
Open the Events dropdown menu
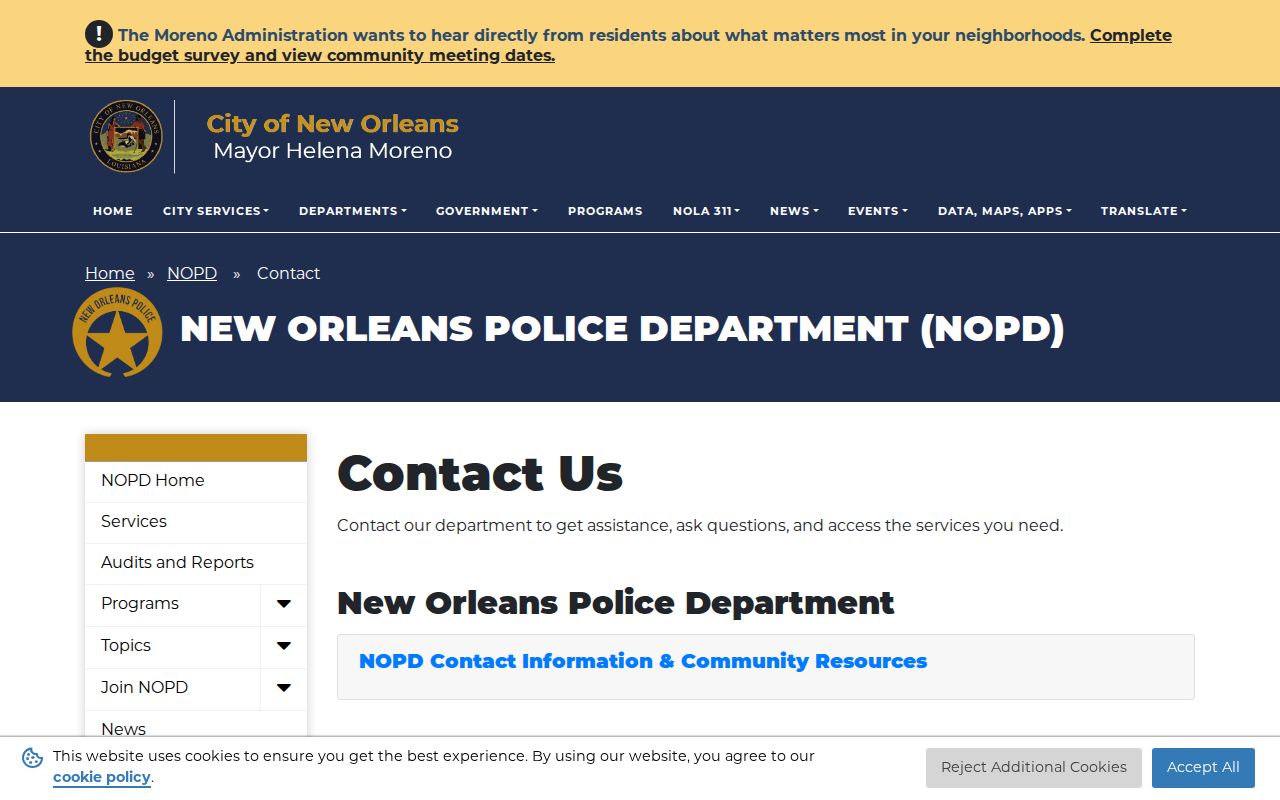[x=878, y=211]
